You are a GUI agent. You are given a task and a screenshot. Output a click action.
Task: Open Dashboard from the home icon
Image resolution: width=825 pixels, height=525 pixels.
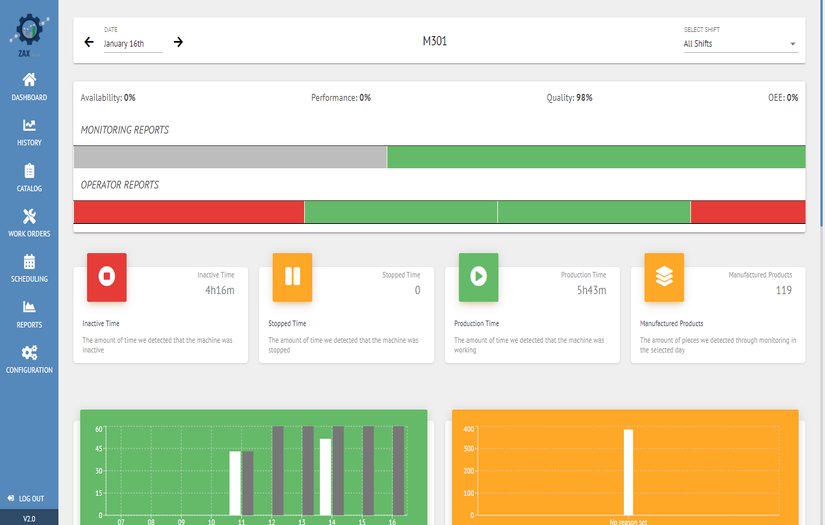pos(29,80)
